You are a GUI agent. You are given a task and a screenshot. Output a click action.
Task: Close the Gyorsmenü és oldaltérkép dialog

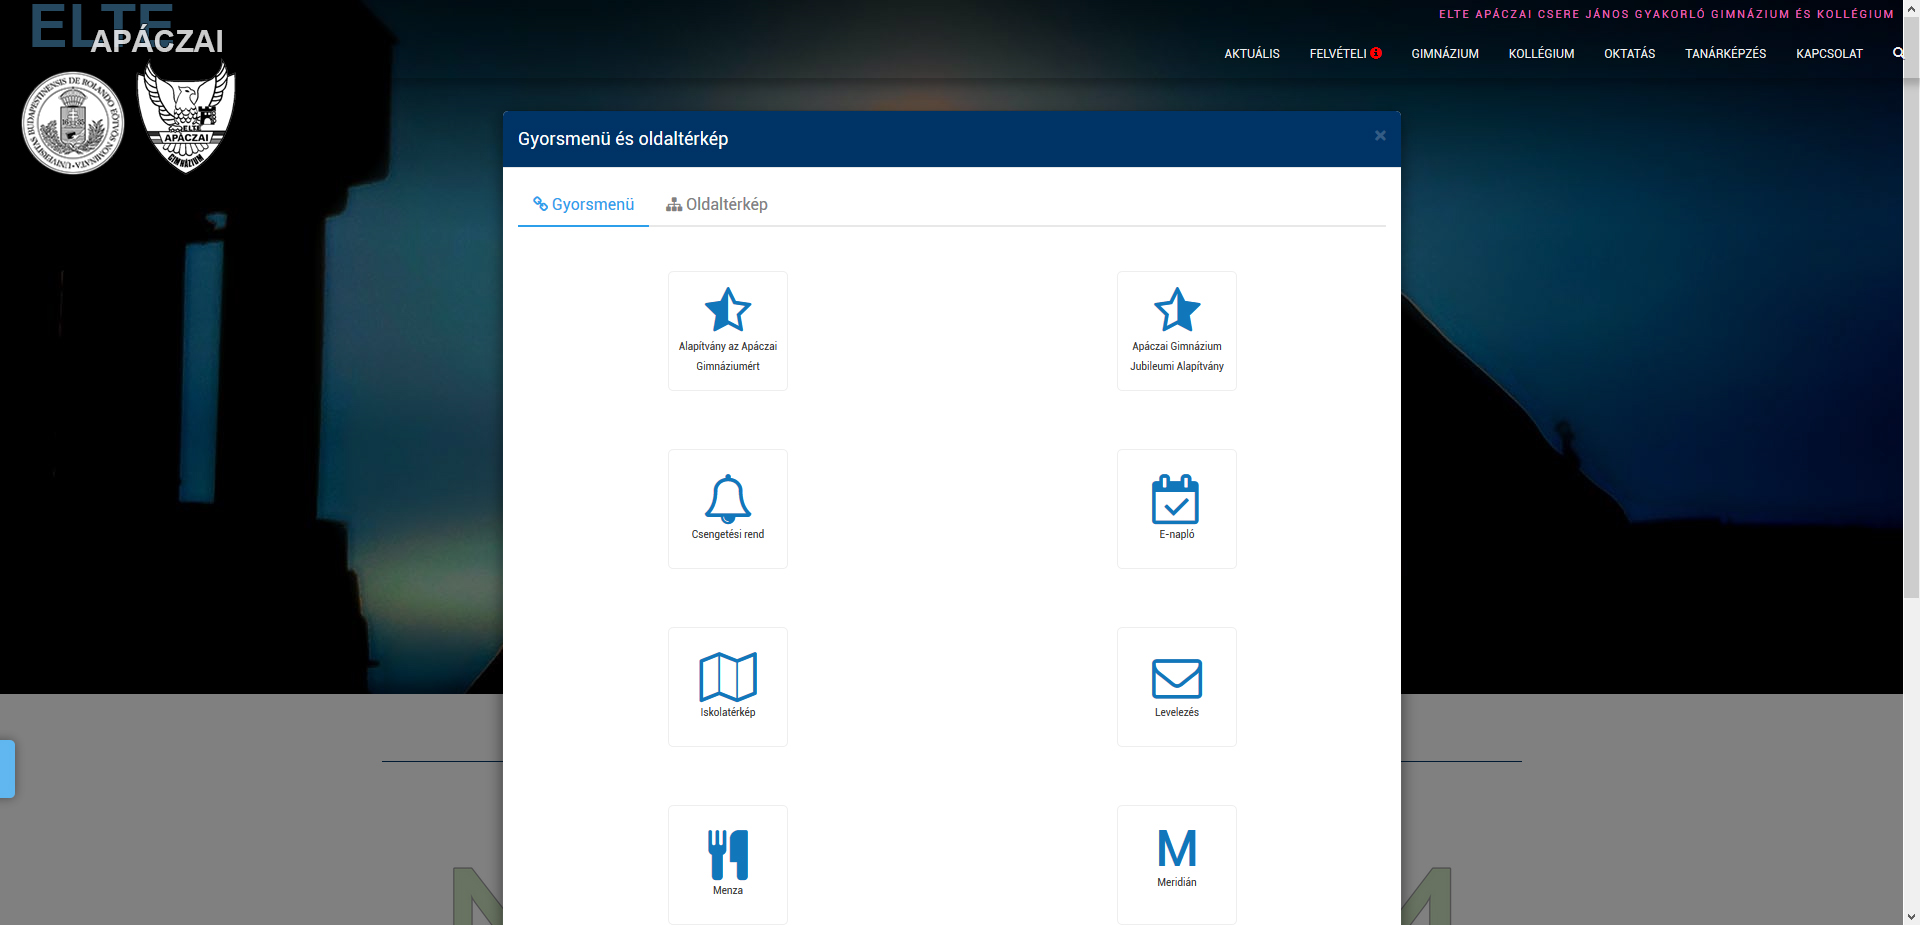pyautogui.click(x=1380, y=136)
